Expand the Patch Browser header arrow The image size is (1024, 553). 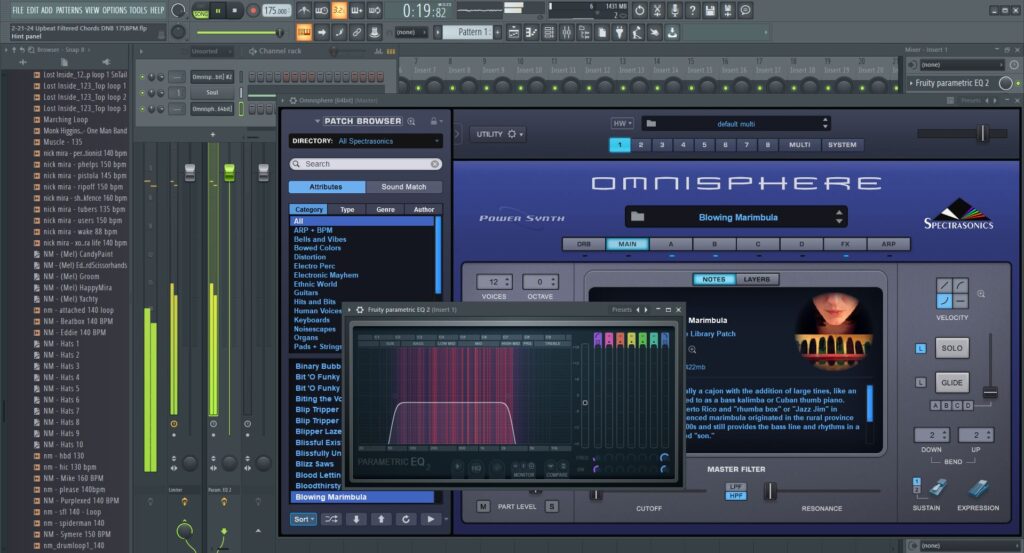tap(317, 121)
